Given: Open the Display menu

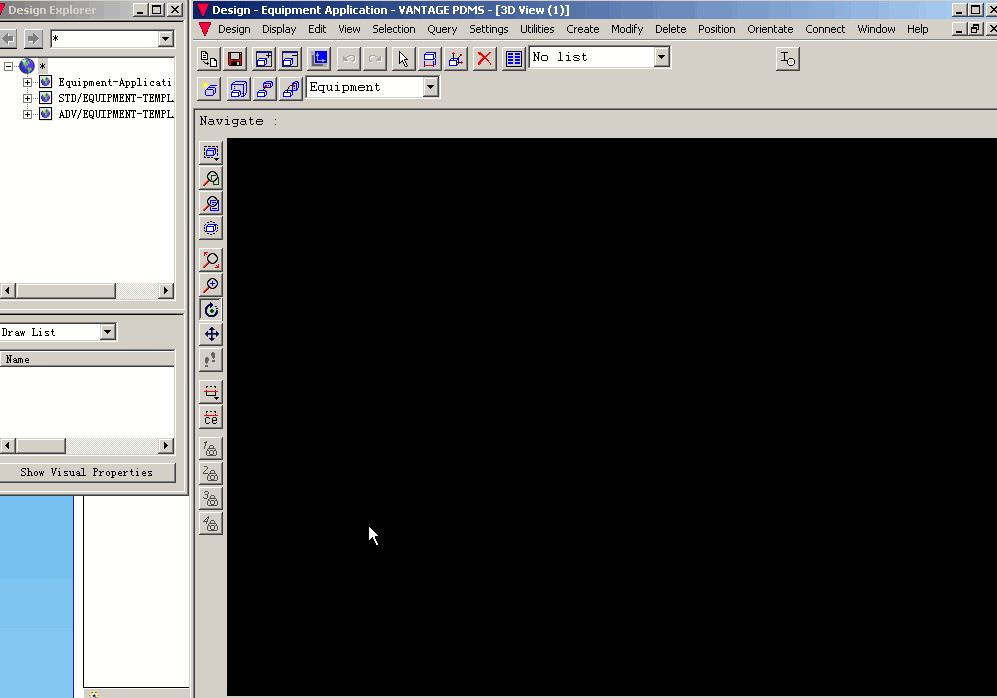Looking at the screenshot, I should [x=279, y=29].
